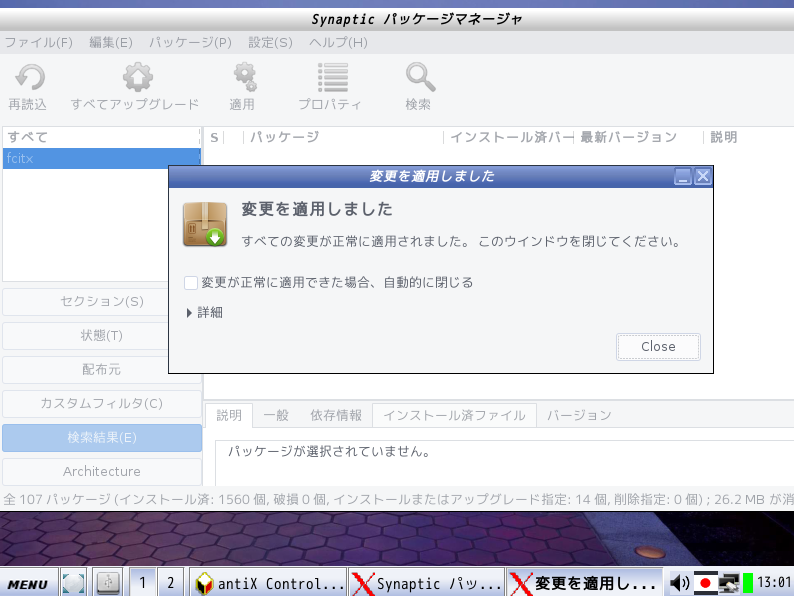This screenshot has width=794, height=596.
Task: Switch to Synaptic taskbar entry
Action: tap(427, 583)
